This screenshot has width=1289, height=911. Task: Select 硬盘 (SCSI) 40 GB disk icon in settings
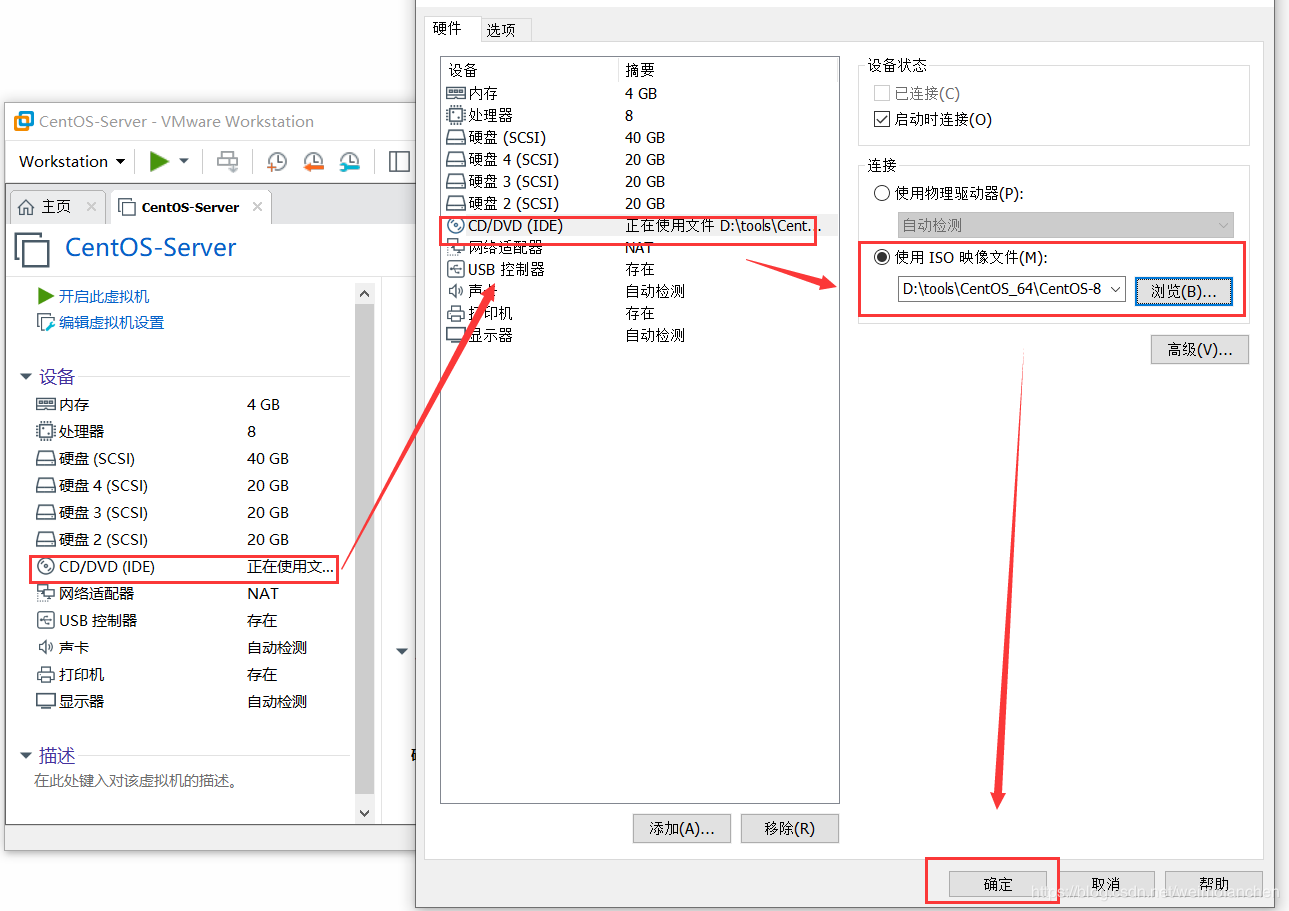[456, 137]
